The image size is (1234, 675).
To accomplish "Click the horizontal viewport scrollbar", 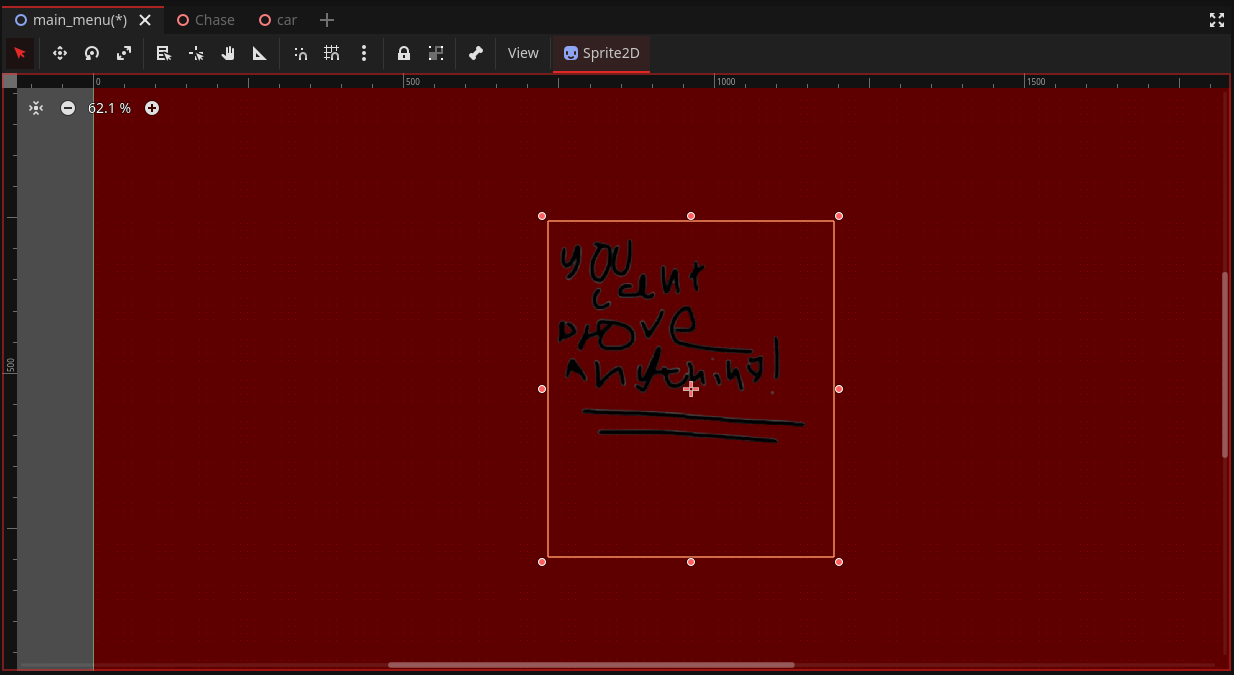I will (x=591, y=665).
